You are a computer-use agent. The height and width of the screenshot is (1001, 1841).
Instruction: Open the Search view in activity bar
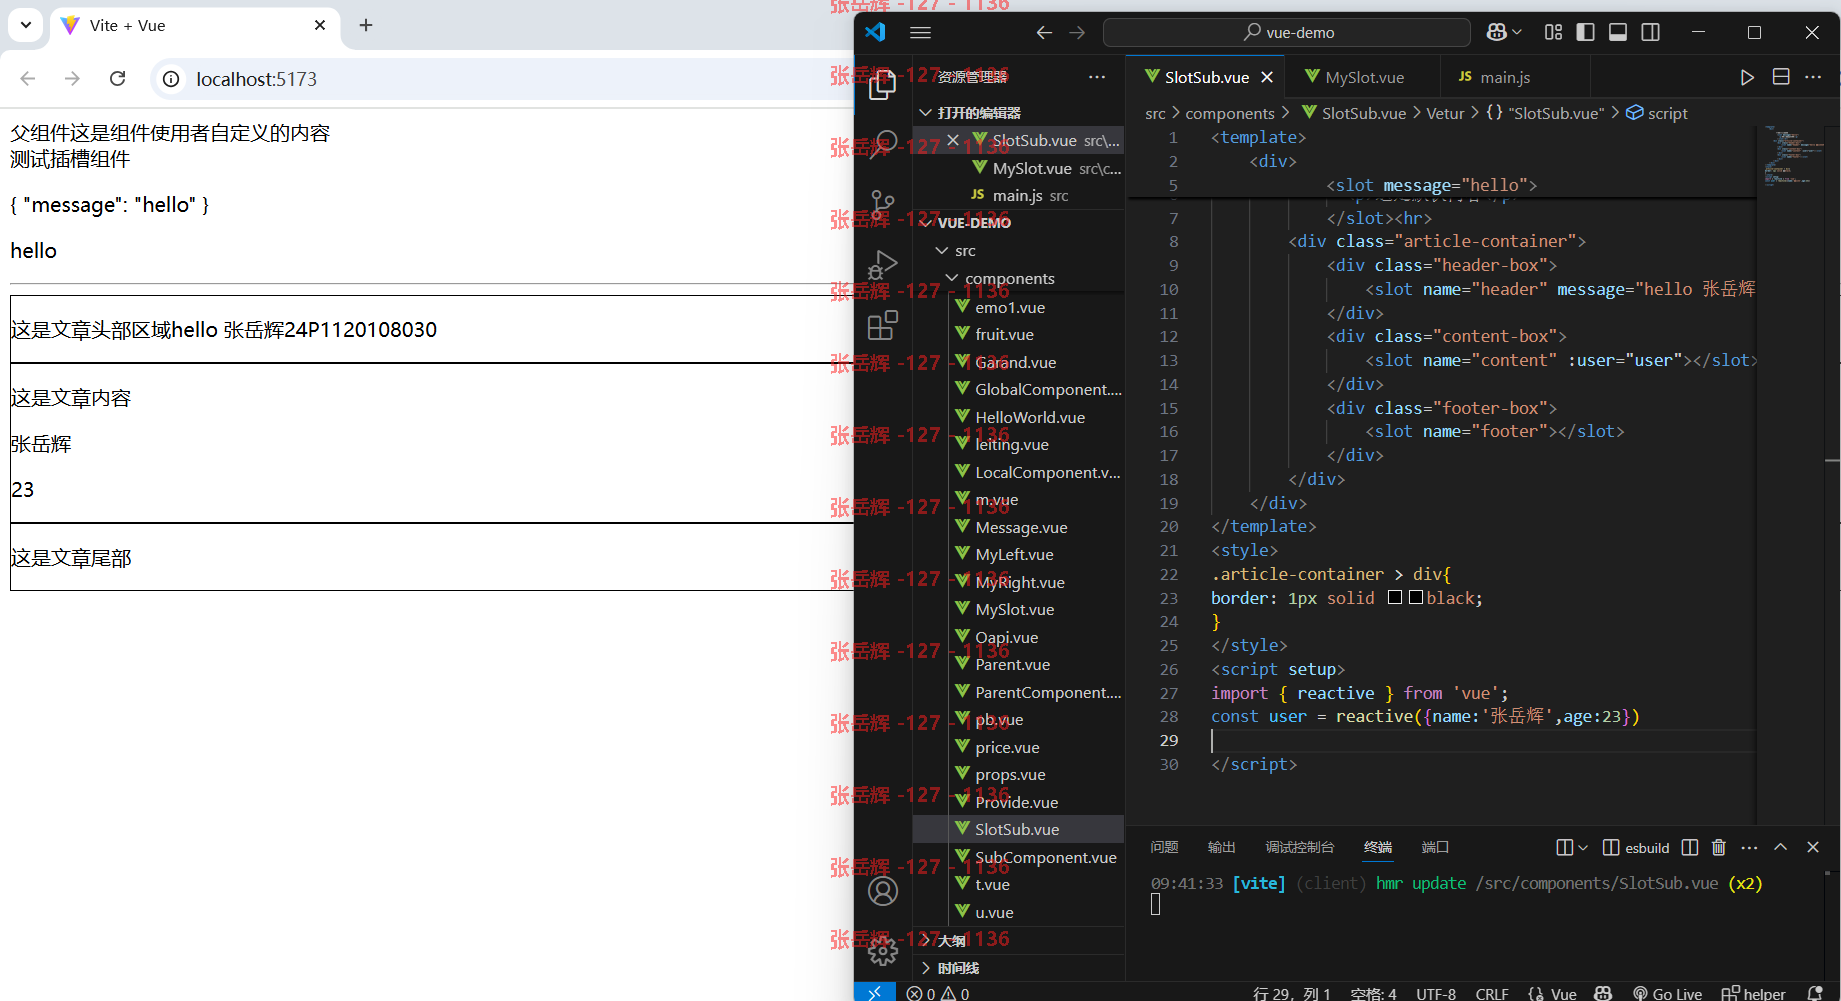882,146
